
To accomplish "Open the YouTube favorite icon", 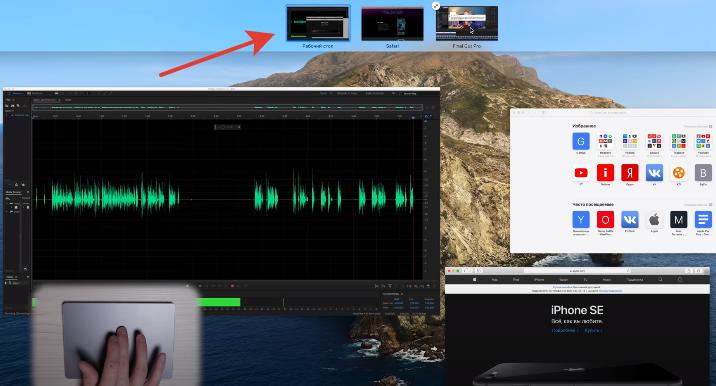I will click(x=581, y=173).
